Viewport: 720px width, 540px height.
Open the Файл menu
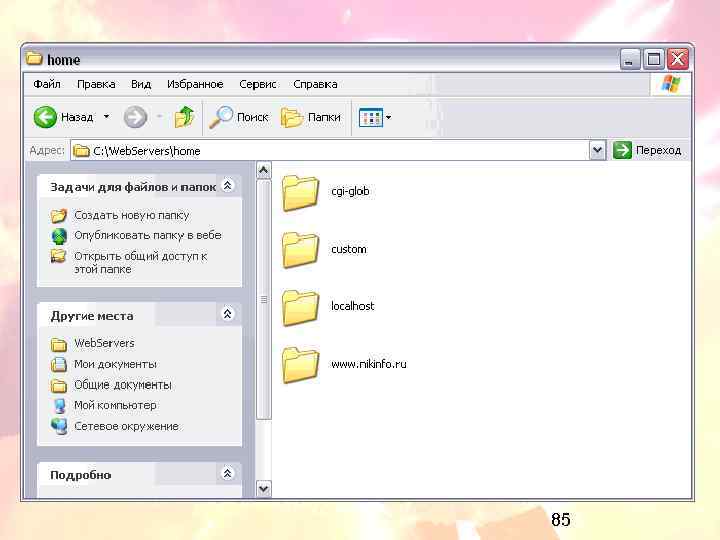point(47,84)
